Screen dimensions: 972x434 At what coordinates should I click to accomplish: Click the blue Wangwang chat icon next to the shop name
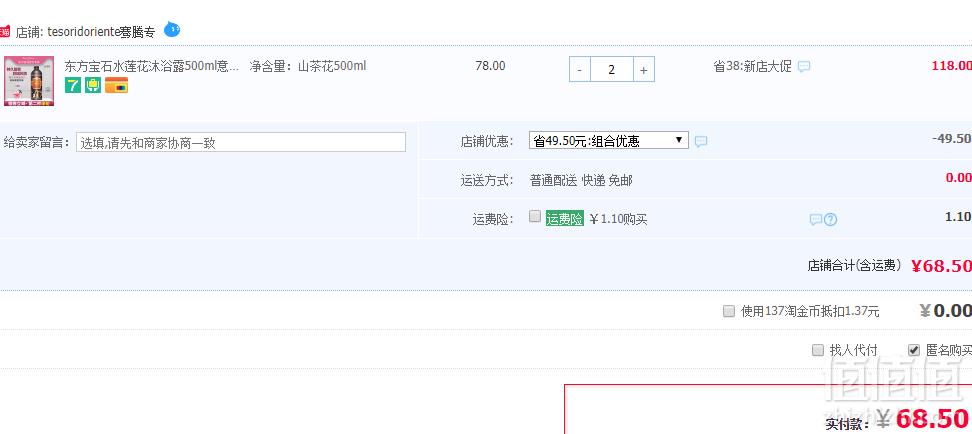click(x=172, y=29)
